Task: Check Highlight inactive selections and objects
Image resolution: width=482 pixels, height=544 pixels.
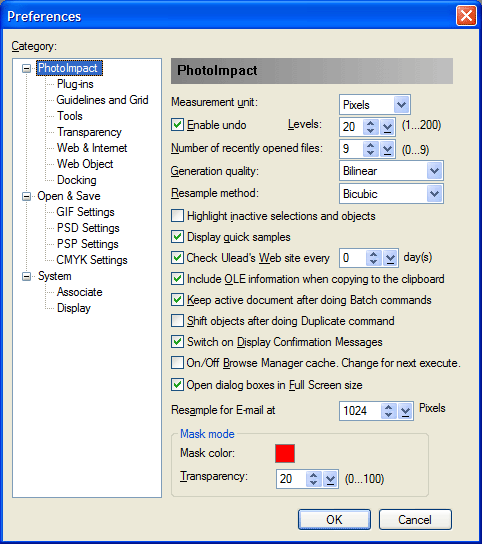Action: 177,215
